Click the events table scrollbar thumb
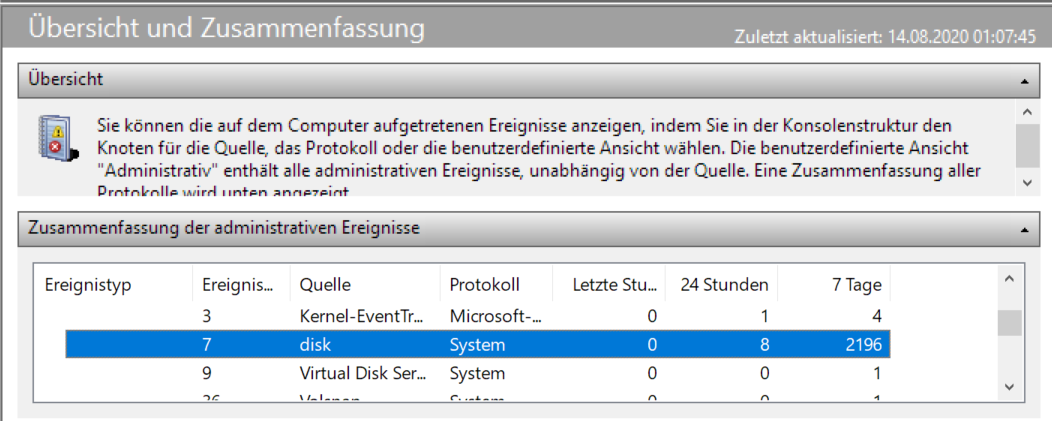Viewport: 1052px width, 421px height. (1010, 323)
